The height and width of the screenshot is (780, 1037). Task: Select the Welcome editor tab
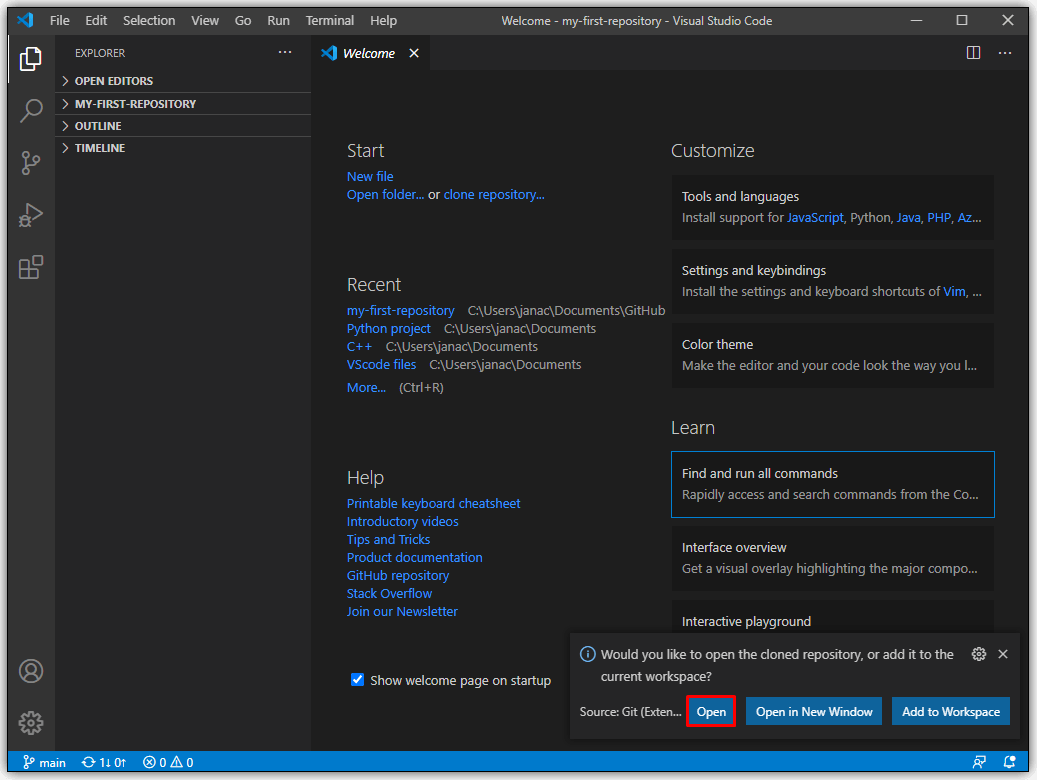370,53
